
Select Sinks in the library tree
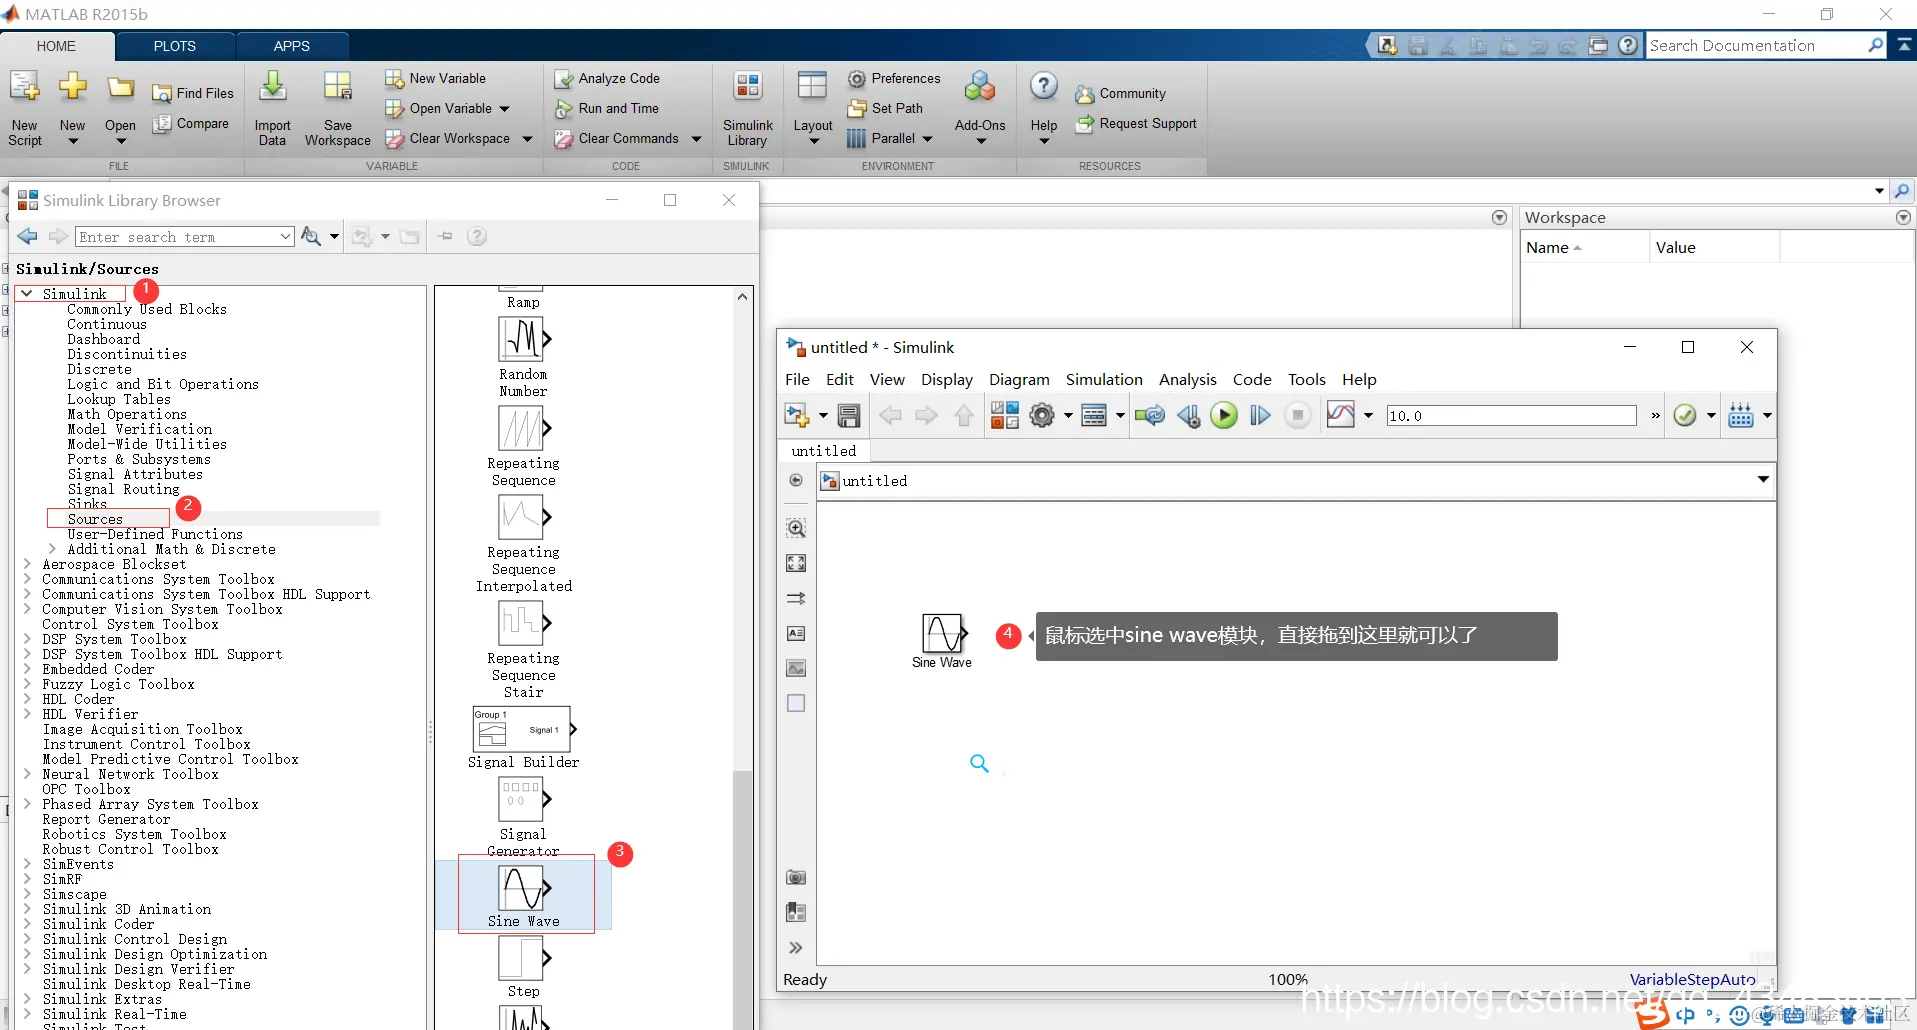click(x=87, y=504)
